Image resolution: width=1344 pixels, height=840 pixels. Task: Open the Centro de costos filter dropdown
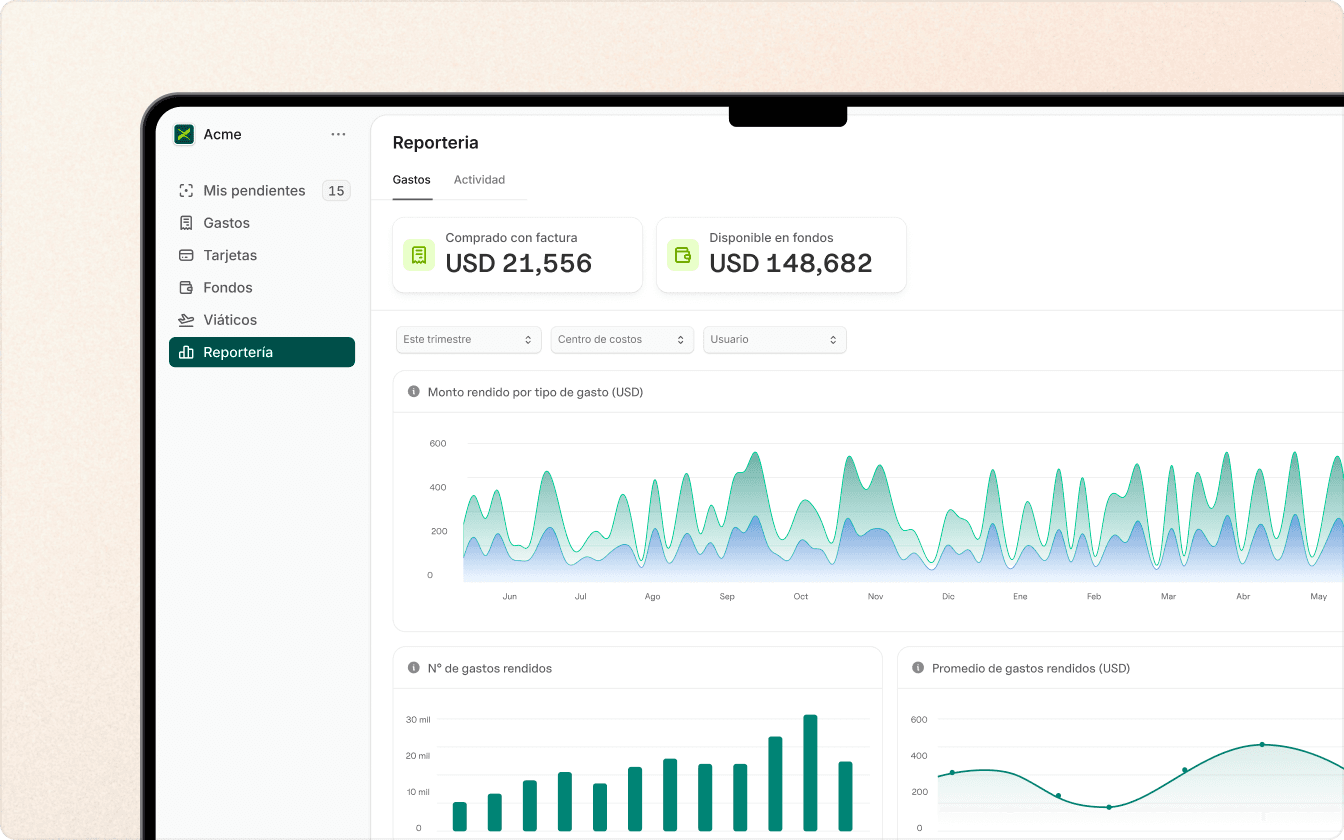tap(623, 340)
